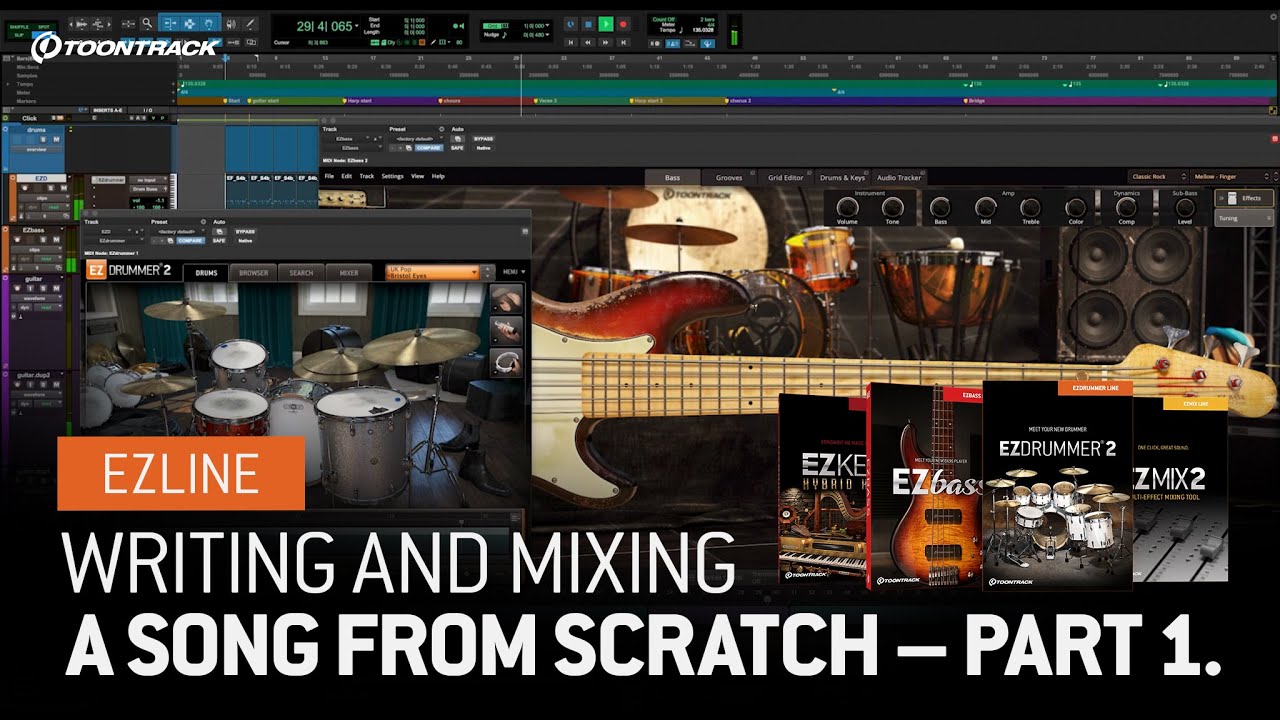Select the Grabber hand tool
The height and width of the screenshot is (720, 1280).
tap(209, 23)
